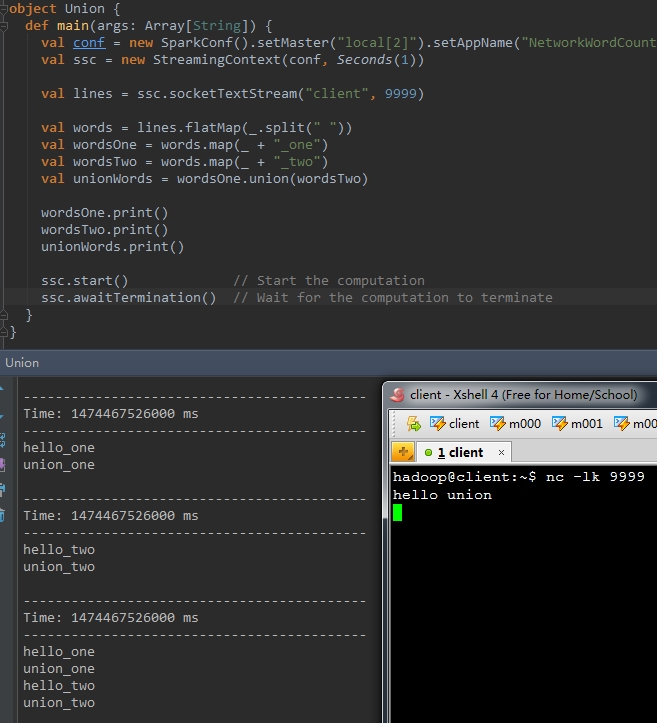Toggle soft-wrap icon in console sidebar
The height and width of the screenshot is (723, 657).
[3, 438]
